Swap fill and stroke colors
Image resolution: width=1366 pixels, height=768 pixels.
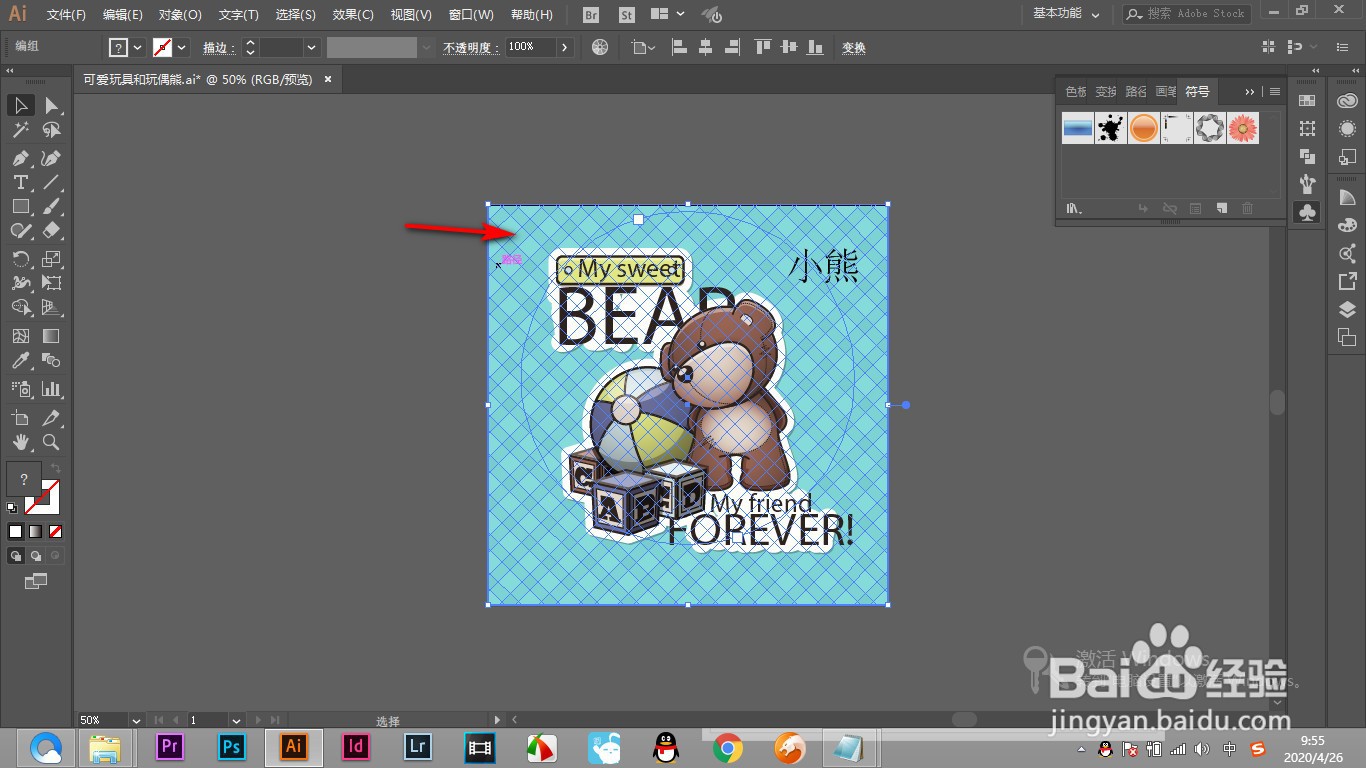click(x=56, y=467)
